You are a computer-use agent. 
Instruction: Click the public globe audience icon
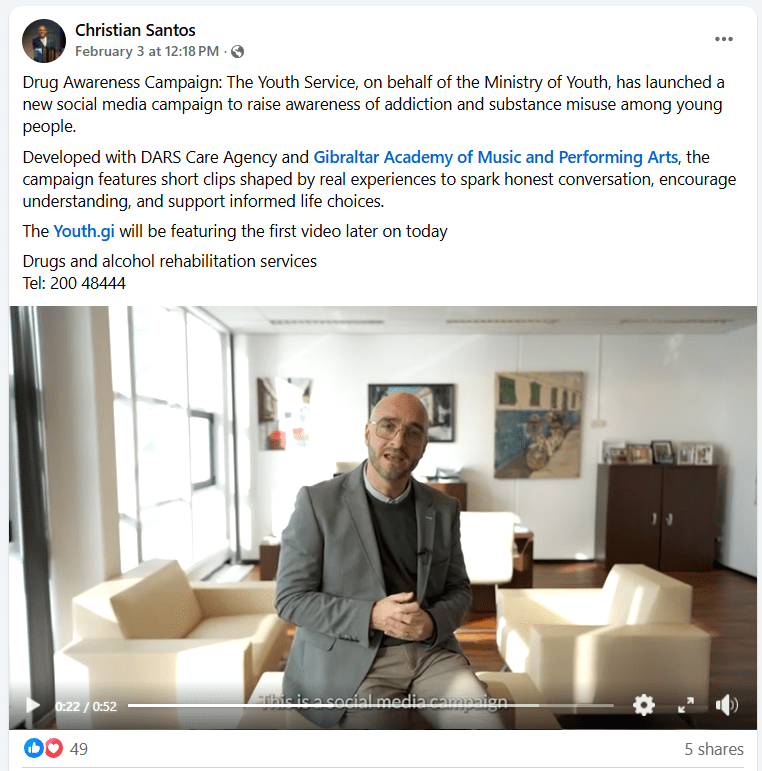(x=237, y=52)
